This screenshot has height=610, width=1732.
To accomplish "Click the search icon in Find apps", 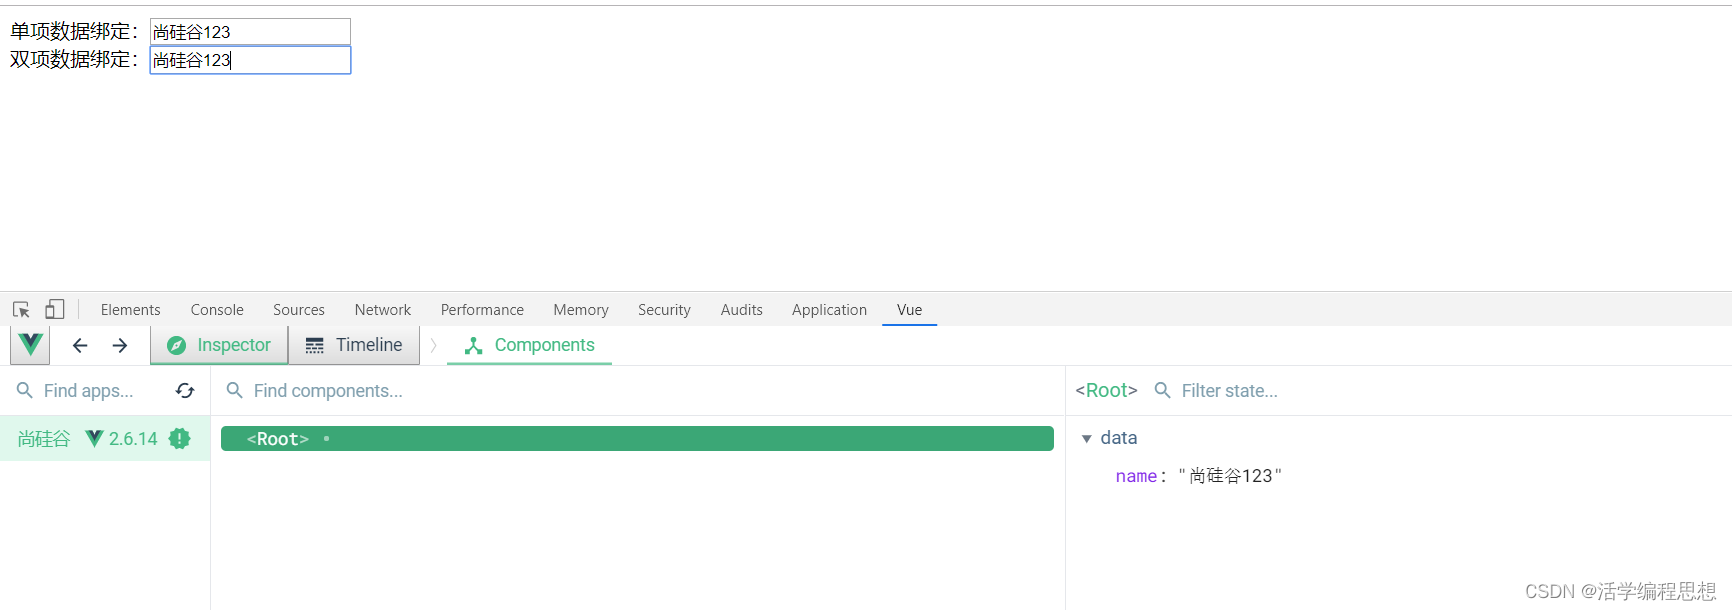I will (25, 390).
